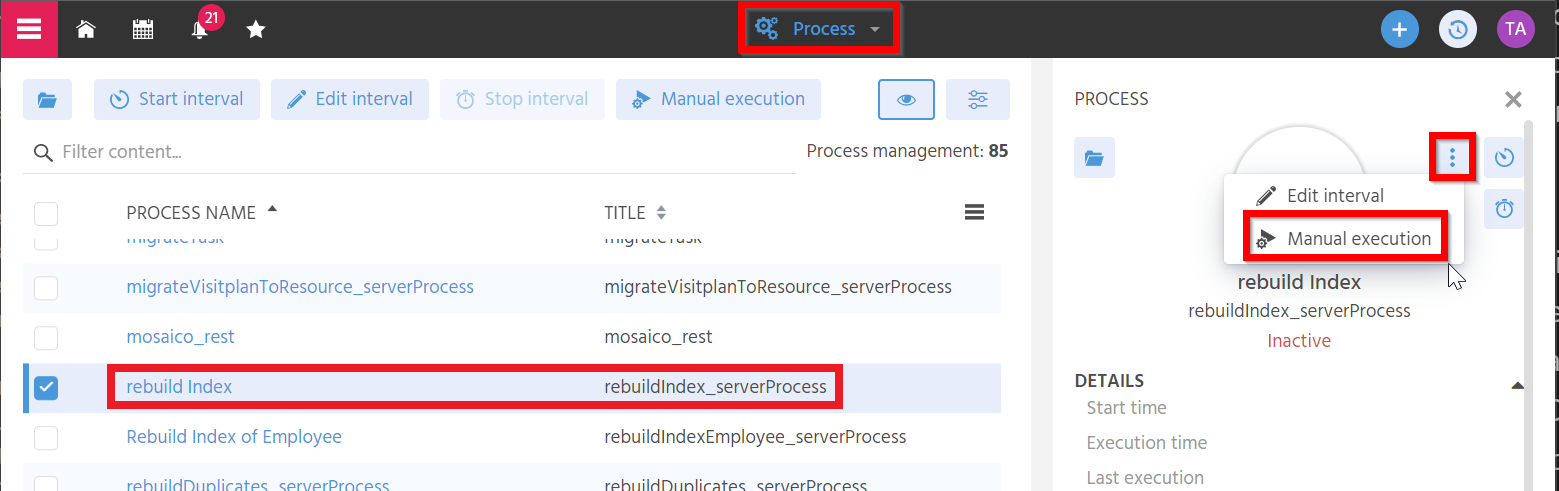
Task: Choose Edit interval from popup menu
Action: pos(1343,196)
